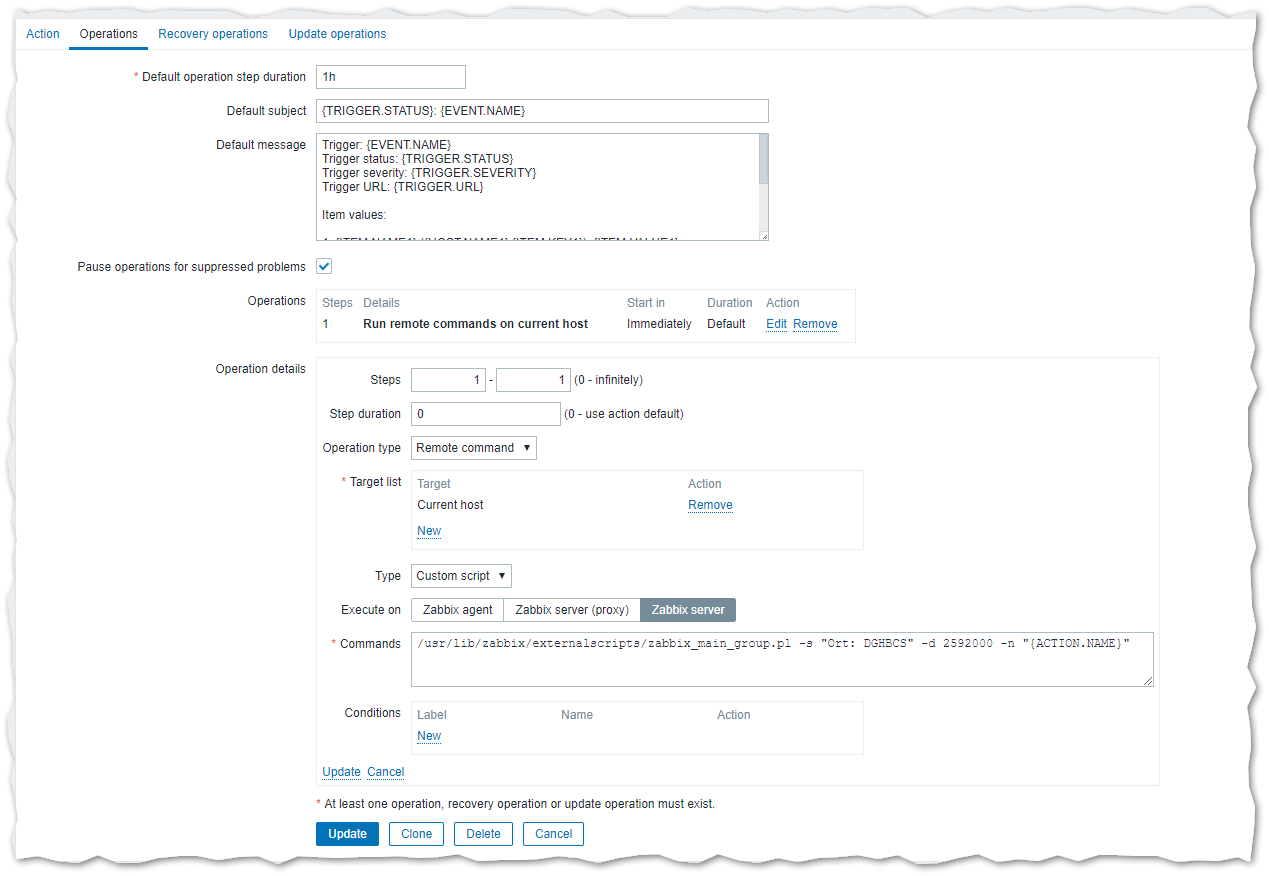Select Zabbix agent execution option
The height and width of the screenshot is (876, 1269).
[457, 610]
